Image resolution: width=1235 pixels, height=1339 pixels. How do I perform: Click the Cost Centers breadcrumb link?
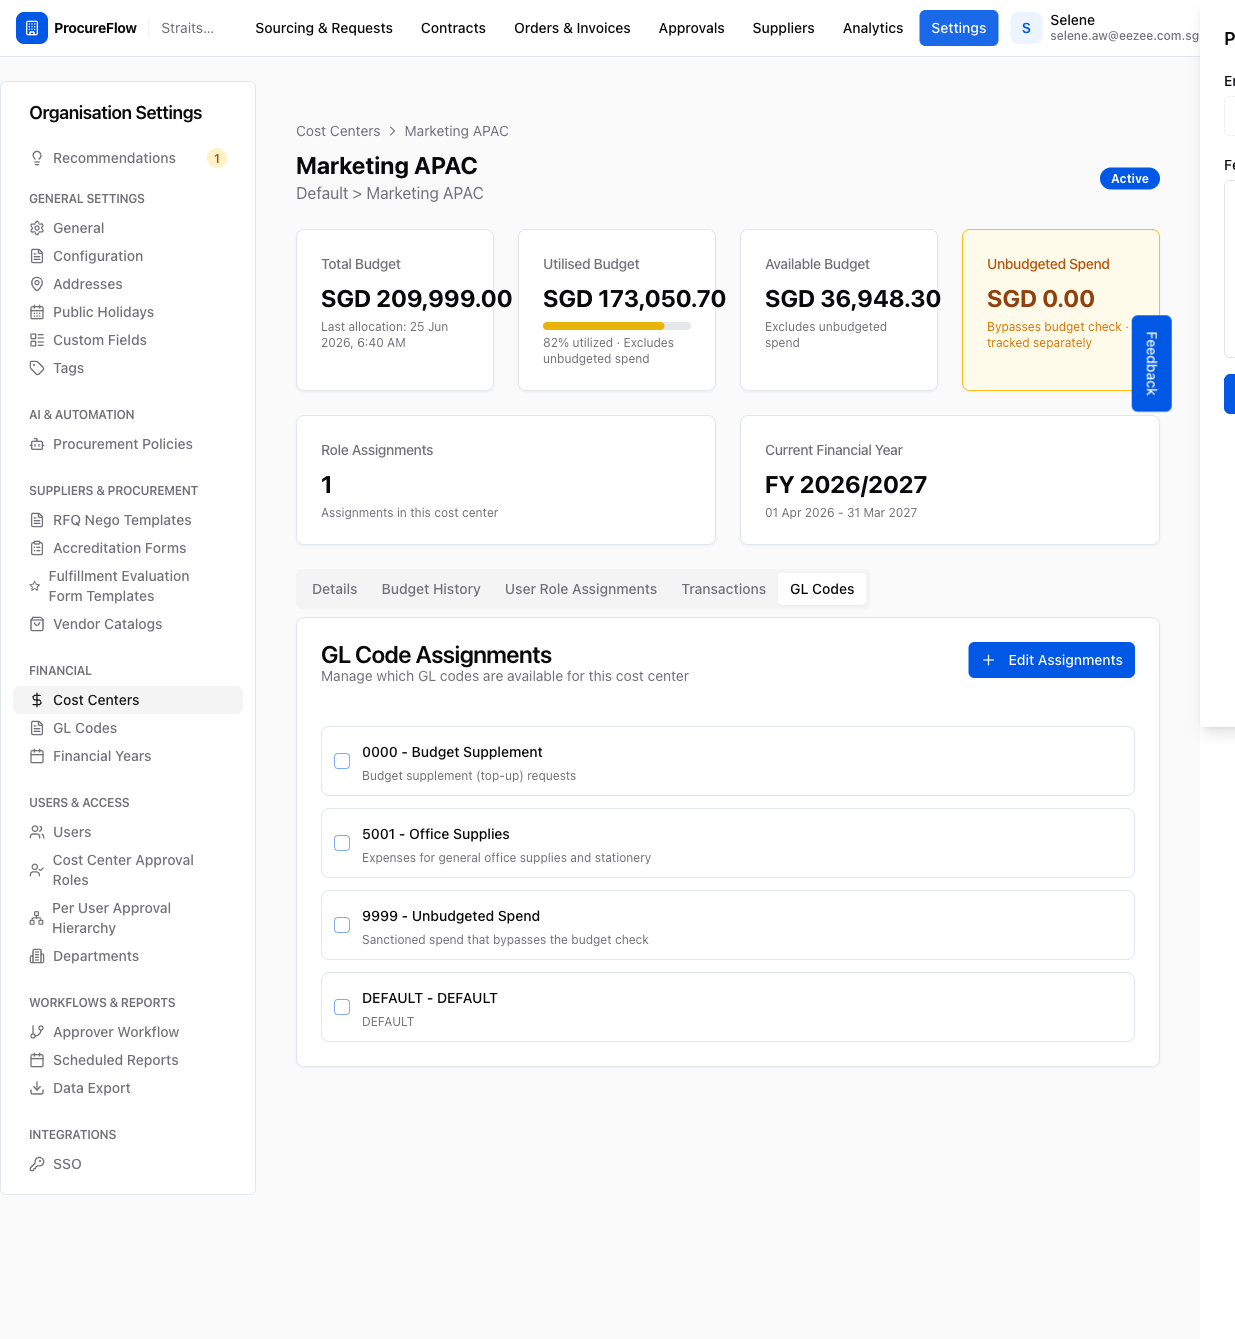coord(338,131)
